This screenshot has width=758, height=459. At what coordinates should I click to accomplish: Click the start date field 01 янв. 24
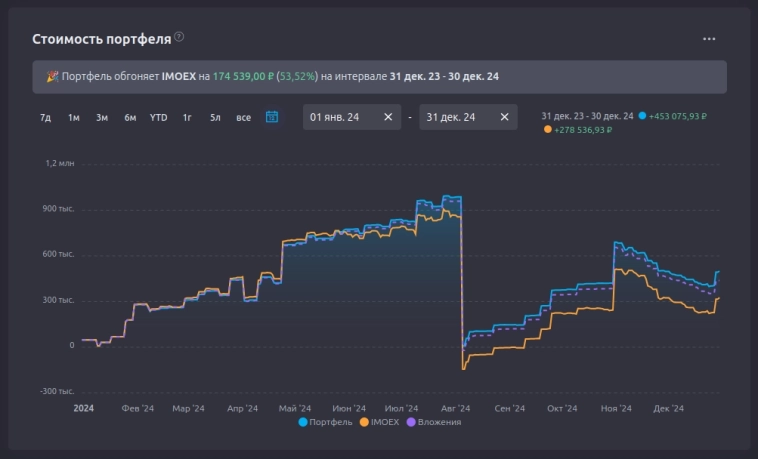(x=335, y=117)
